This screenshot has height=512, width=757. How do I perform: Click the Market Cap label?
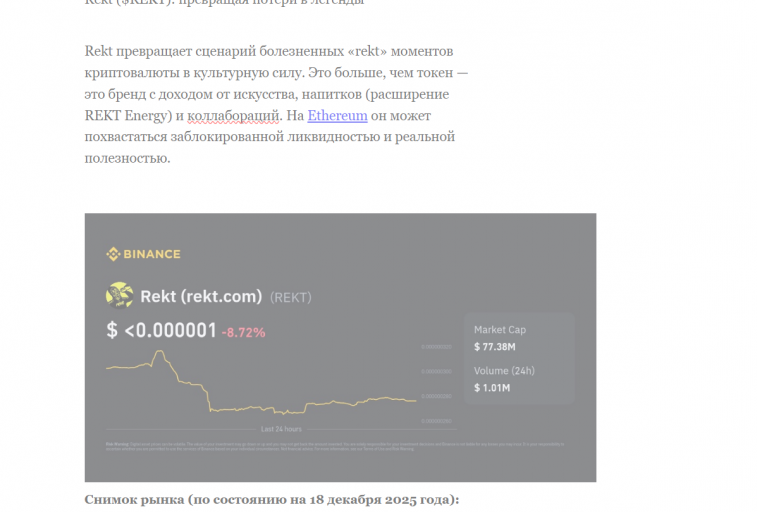click(499, 330)
